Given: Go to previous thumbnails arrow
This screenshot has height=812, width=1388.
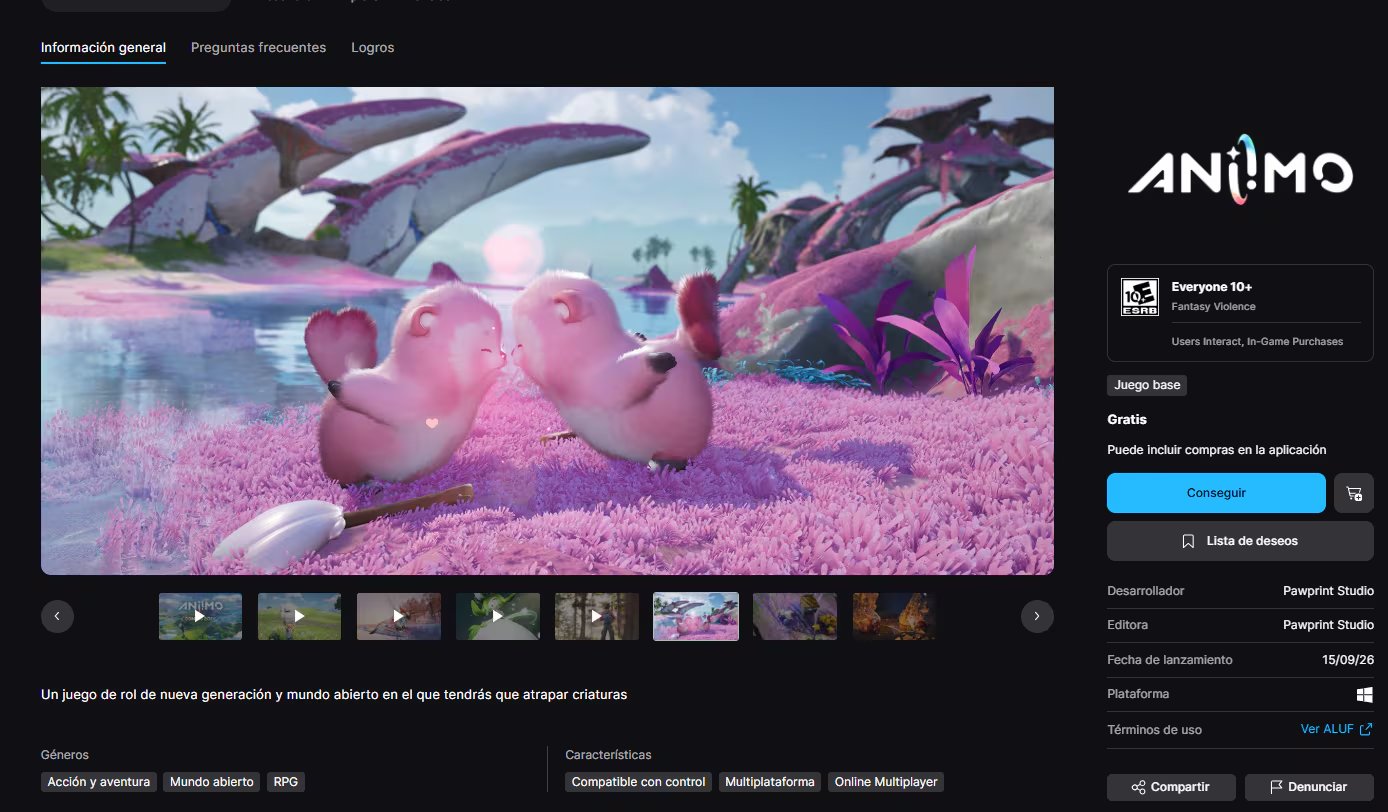Looking at the screenshot, I should 57,616.
